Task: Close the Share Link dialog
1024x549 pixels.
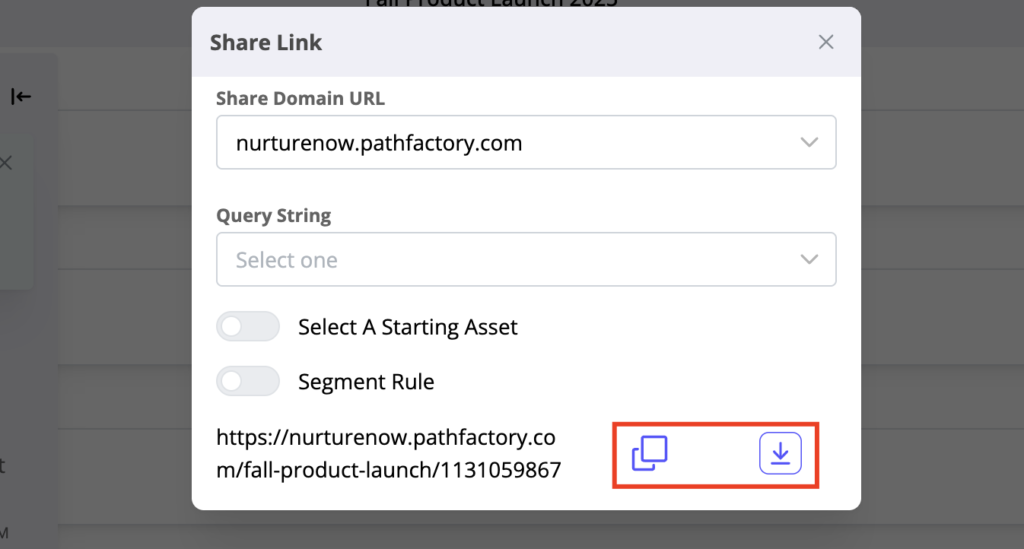Action: tap(826, 42)
